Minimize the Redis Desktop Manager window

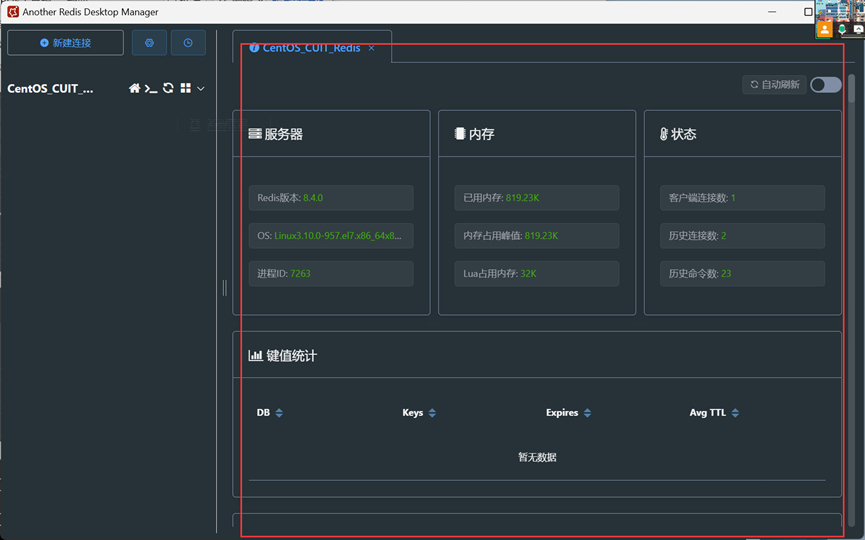[772, 12]
